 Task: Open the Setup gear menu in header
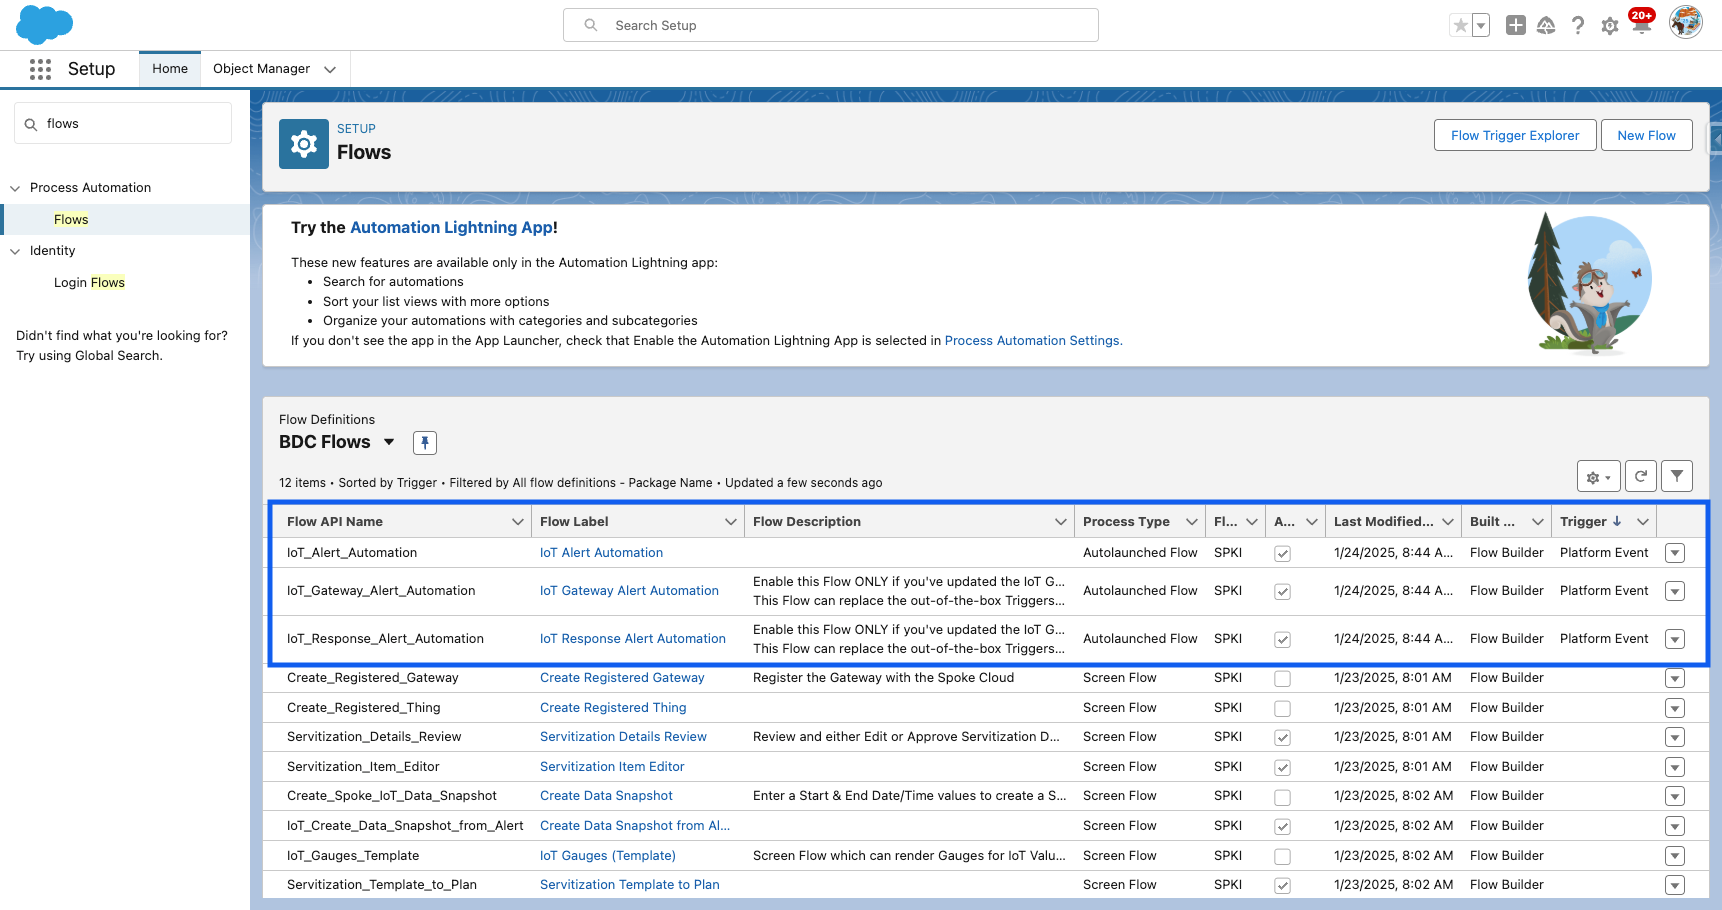coord(1610,26)
